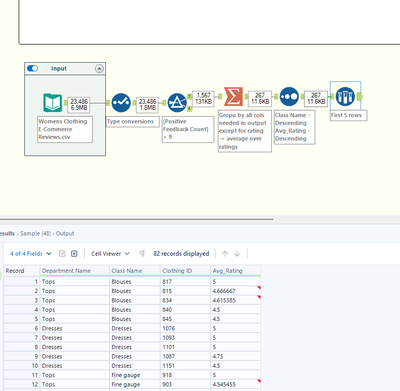Click the results data actions icon
This screenshot has width=400, height=391.
(x=74, y=254)
